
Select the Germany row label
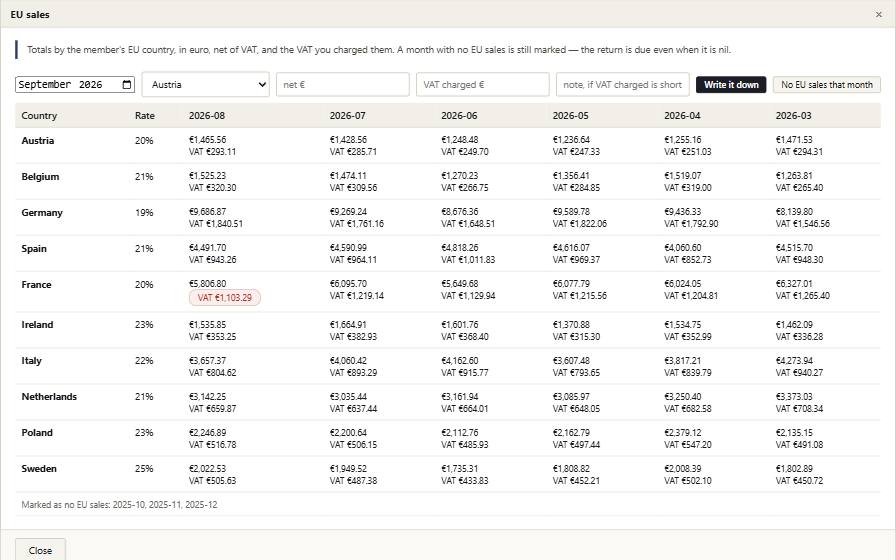click(42, 213)
